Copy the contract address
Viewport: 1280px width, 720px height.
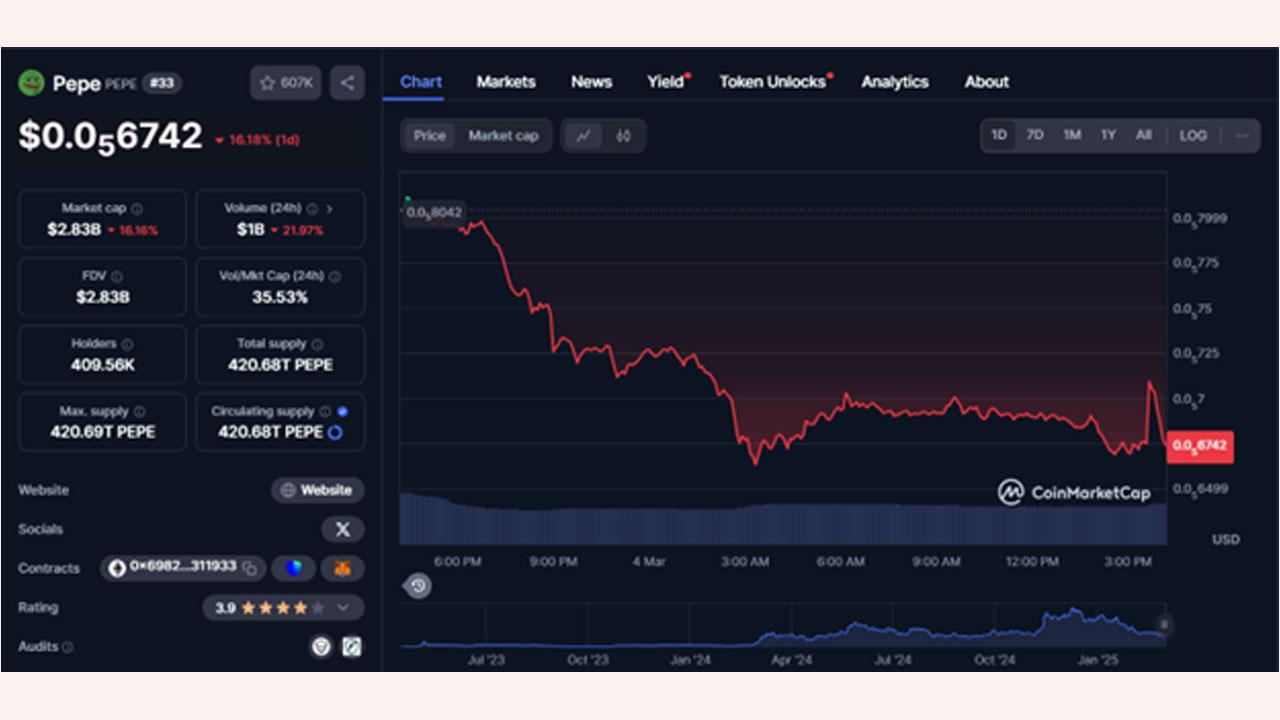pos(250,568)
